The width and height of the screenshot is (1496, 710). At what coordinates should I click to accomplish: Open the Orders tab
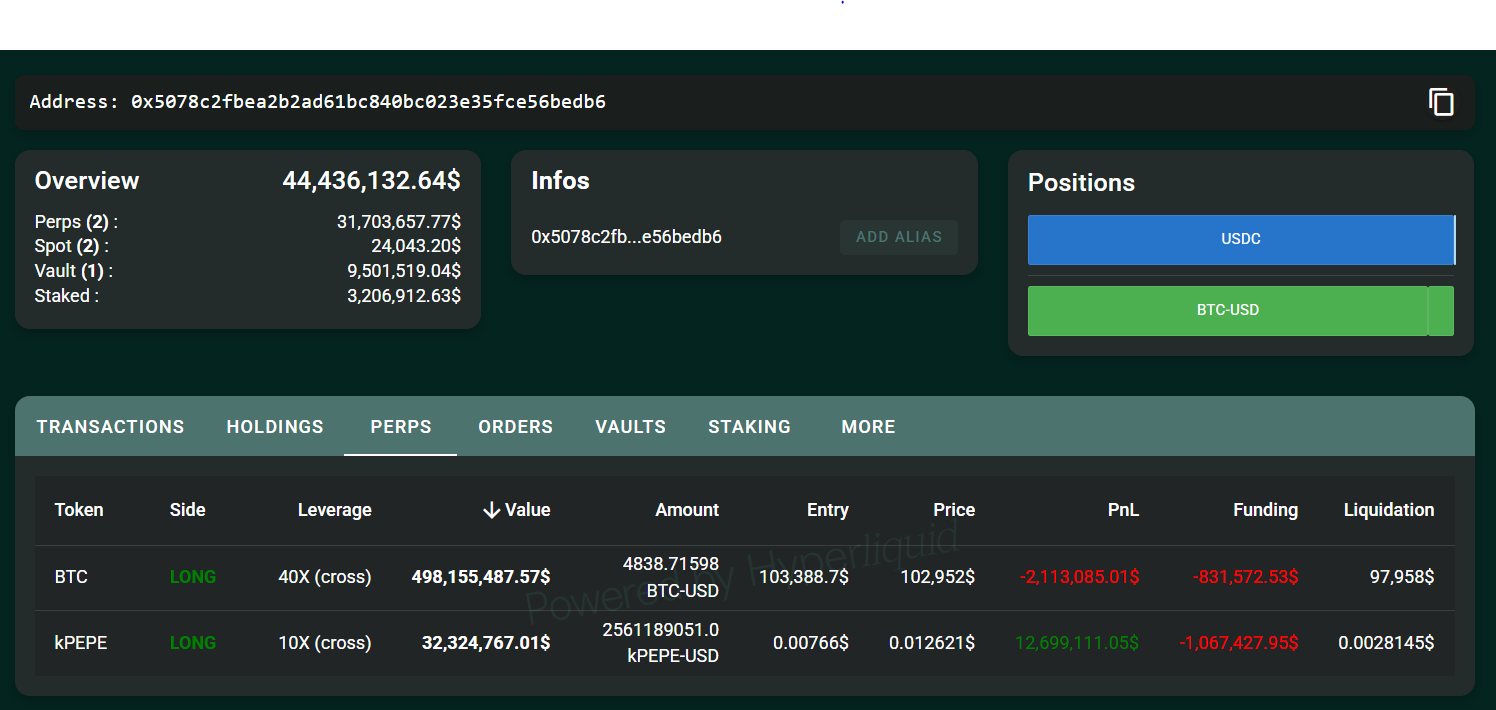(516, 427)
